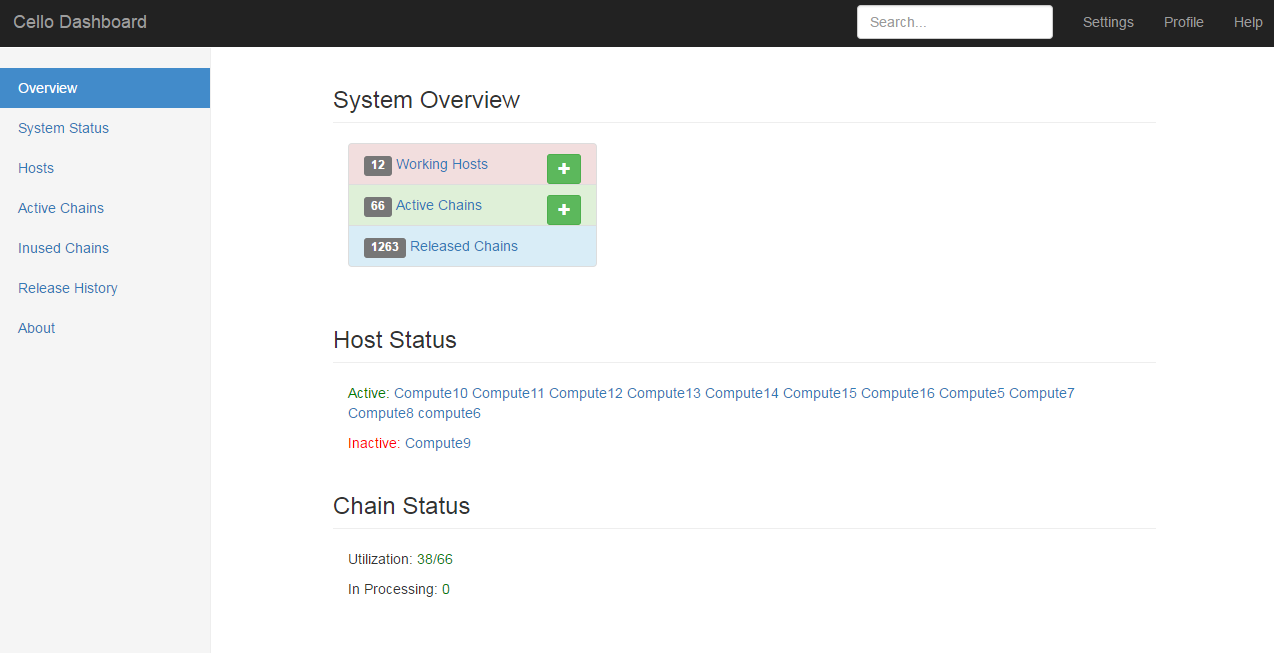The width and height of the screenshot is (1274, 653).
Task: Click Help in the top navbar
Action: [1247, 22]
